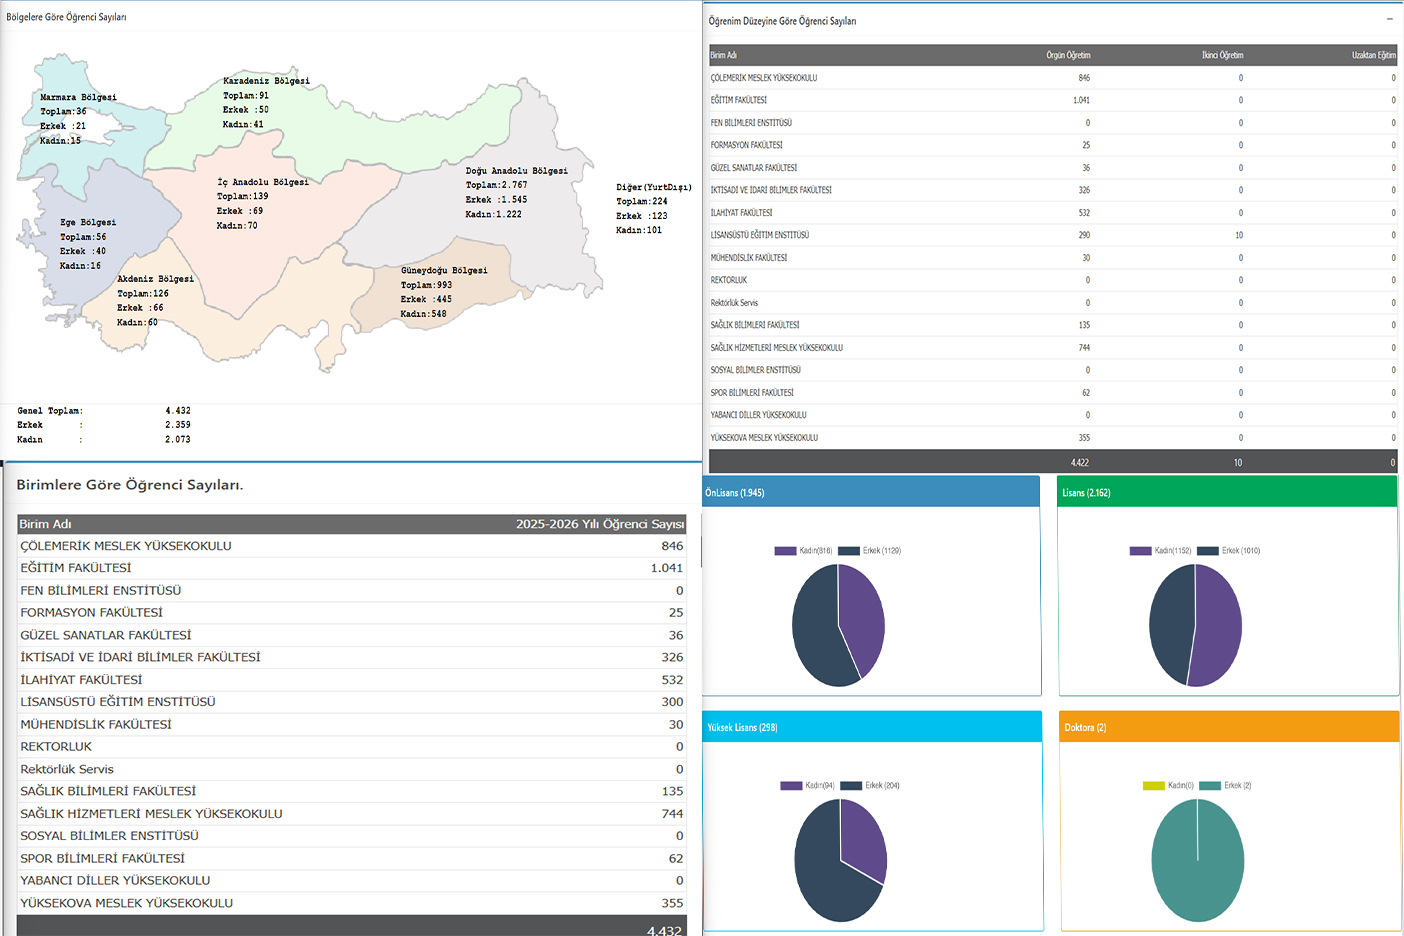Screen dimensions: 1404x936
Task: Click the ÖnLisans pie chart
Action: pyautogui.click(x=838, y=625)
